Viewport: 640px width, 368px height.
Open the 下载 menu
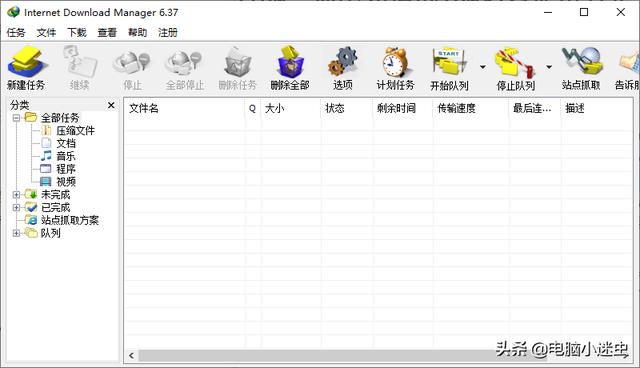click(77, 32)
